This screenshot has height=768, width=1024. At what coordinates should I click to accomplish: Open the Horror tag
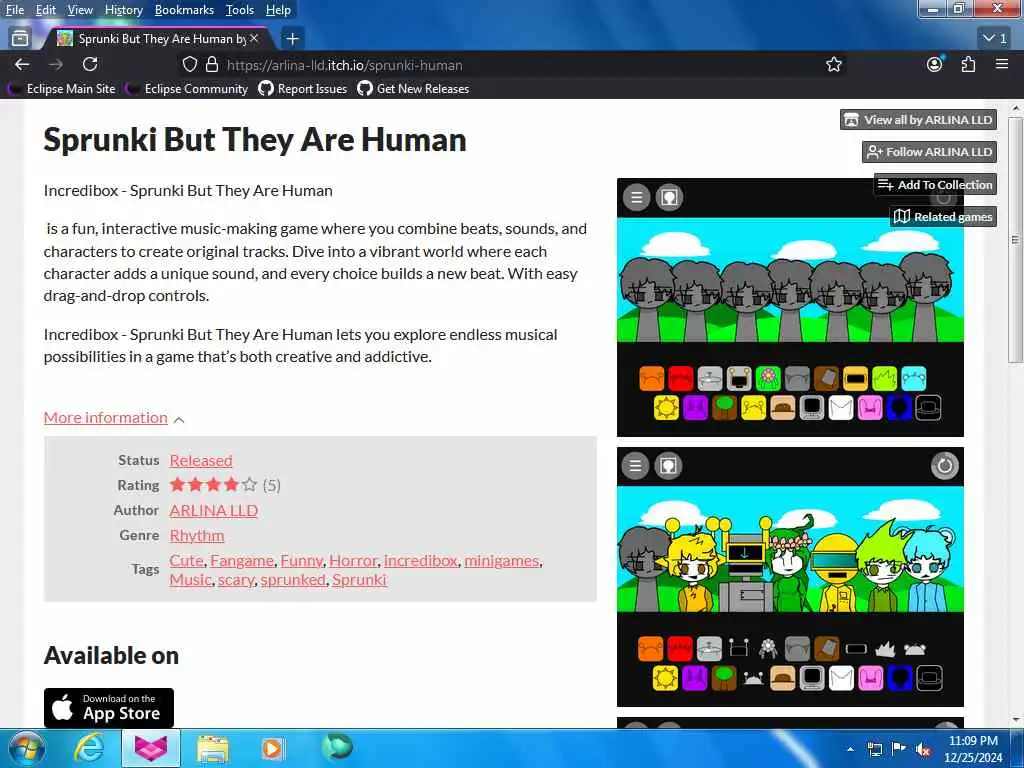point(353,560)
